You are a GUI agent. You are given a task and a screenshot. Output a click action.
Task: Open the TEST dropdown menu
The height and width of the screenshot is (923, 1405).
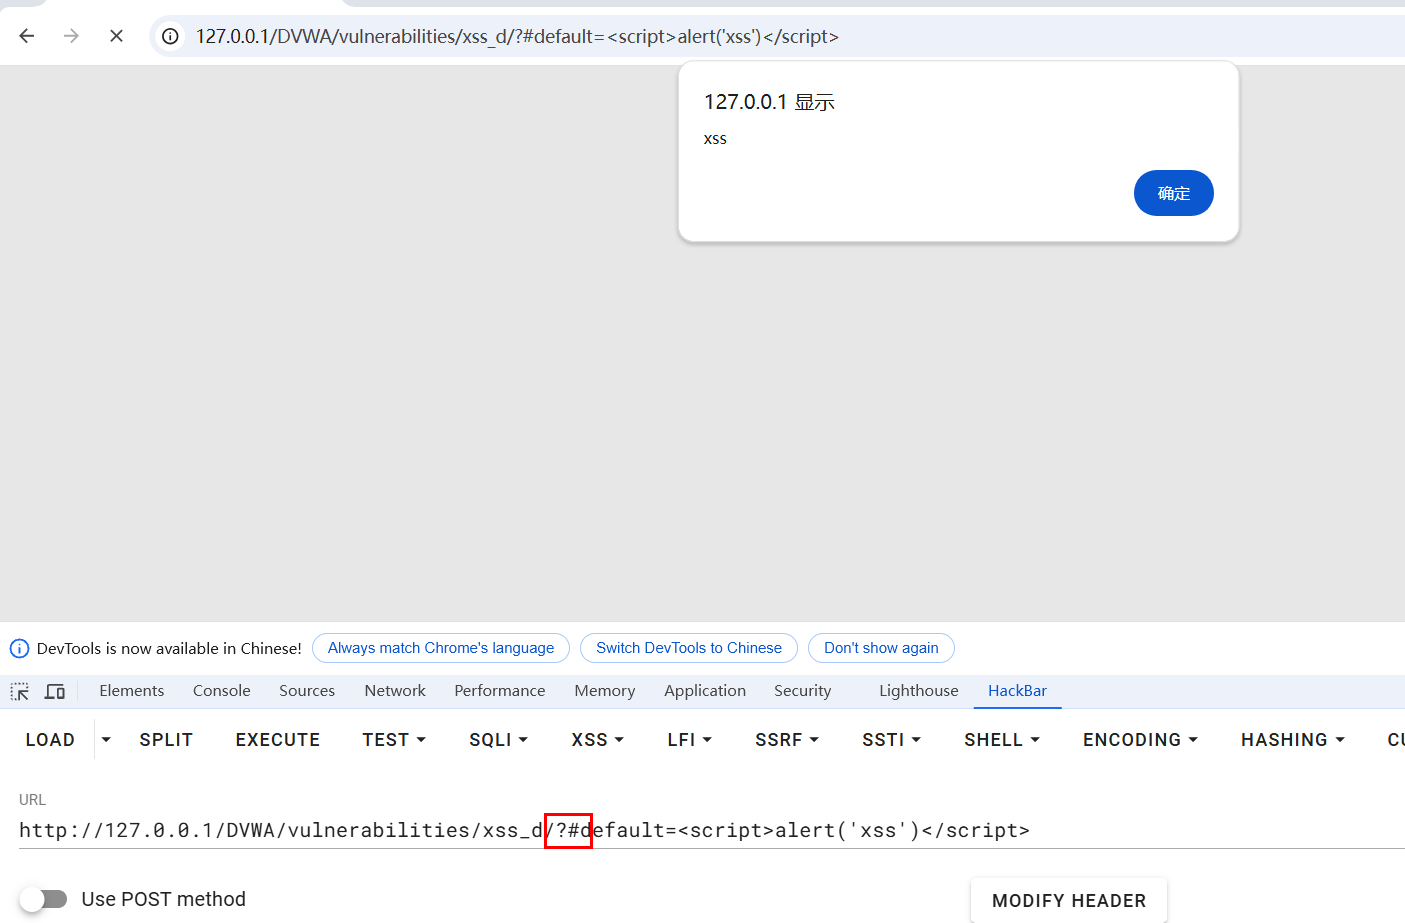coord(394,740)
